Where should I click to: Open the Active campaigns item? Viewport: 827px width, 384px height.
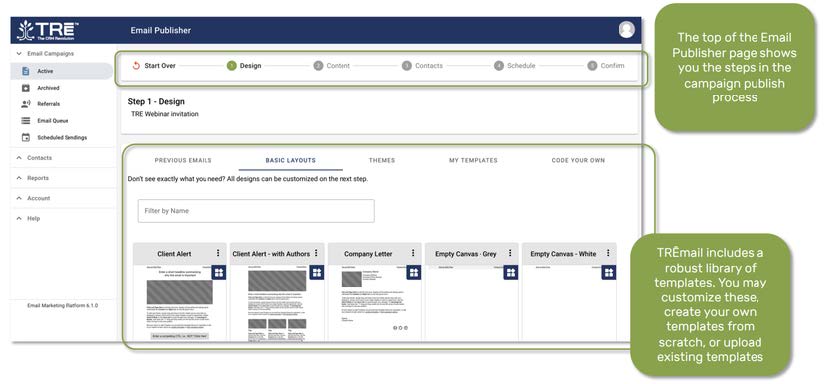[x=62, y=71]
